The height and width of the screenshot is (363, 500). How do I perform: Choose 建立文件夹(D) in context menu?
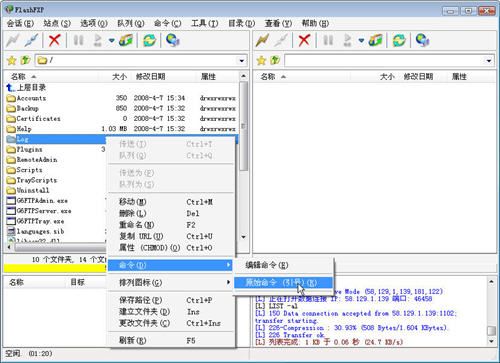point(171,312)
